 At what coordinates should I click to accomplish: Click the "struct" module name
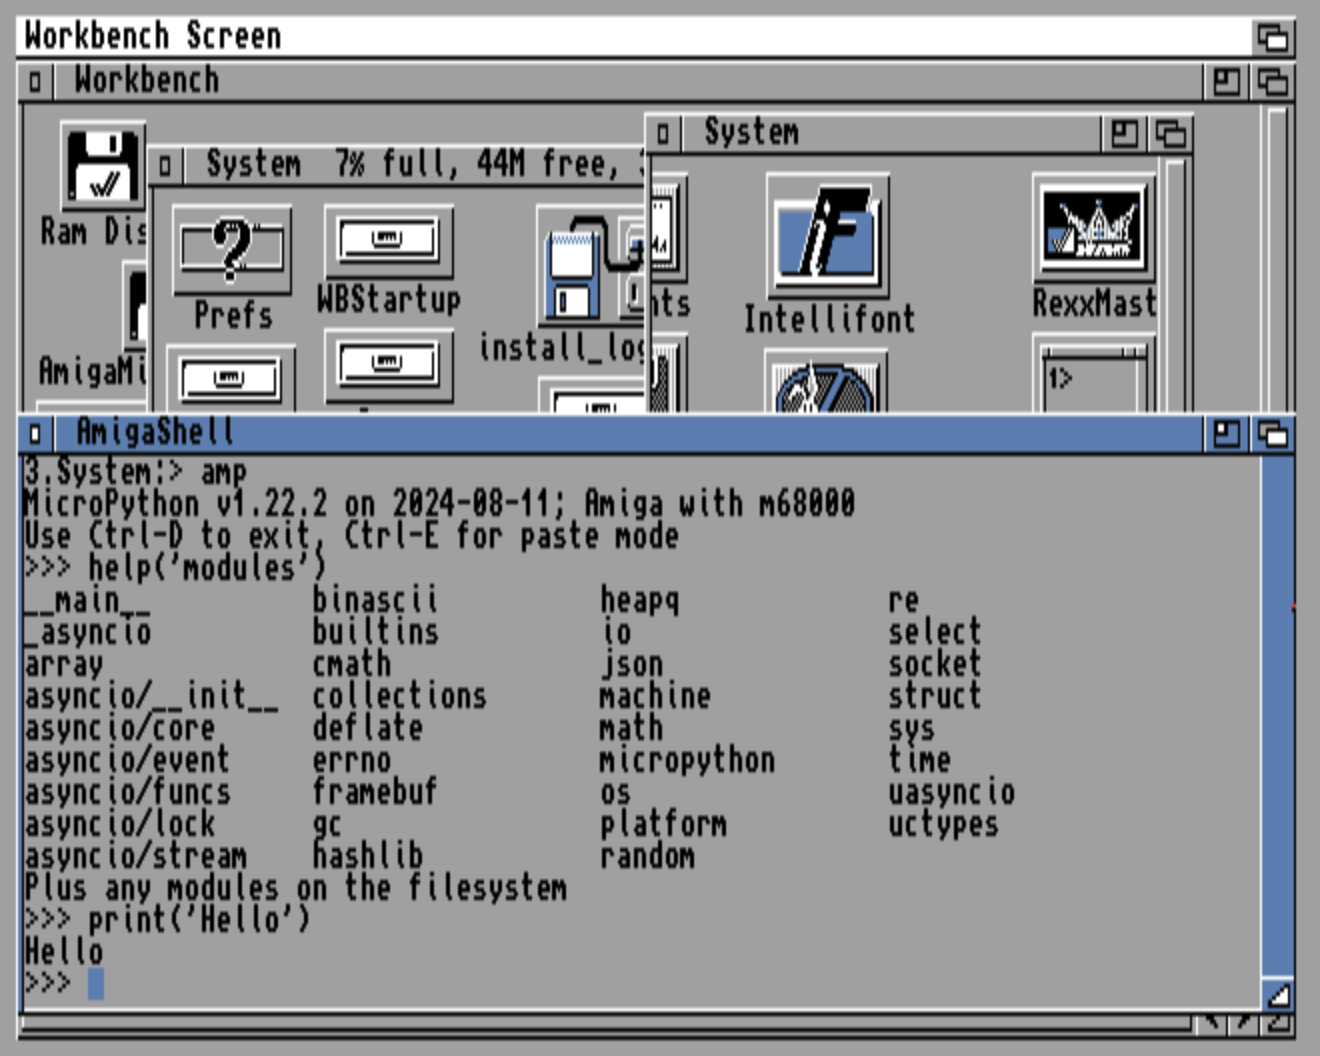(x=936, y=696)
